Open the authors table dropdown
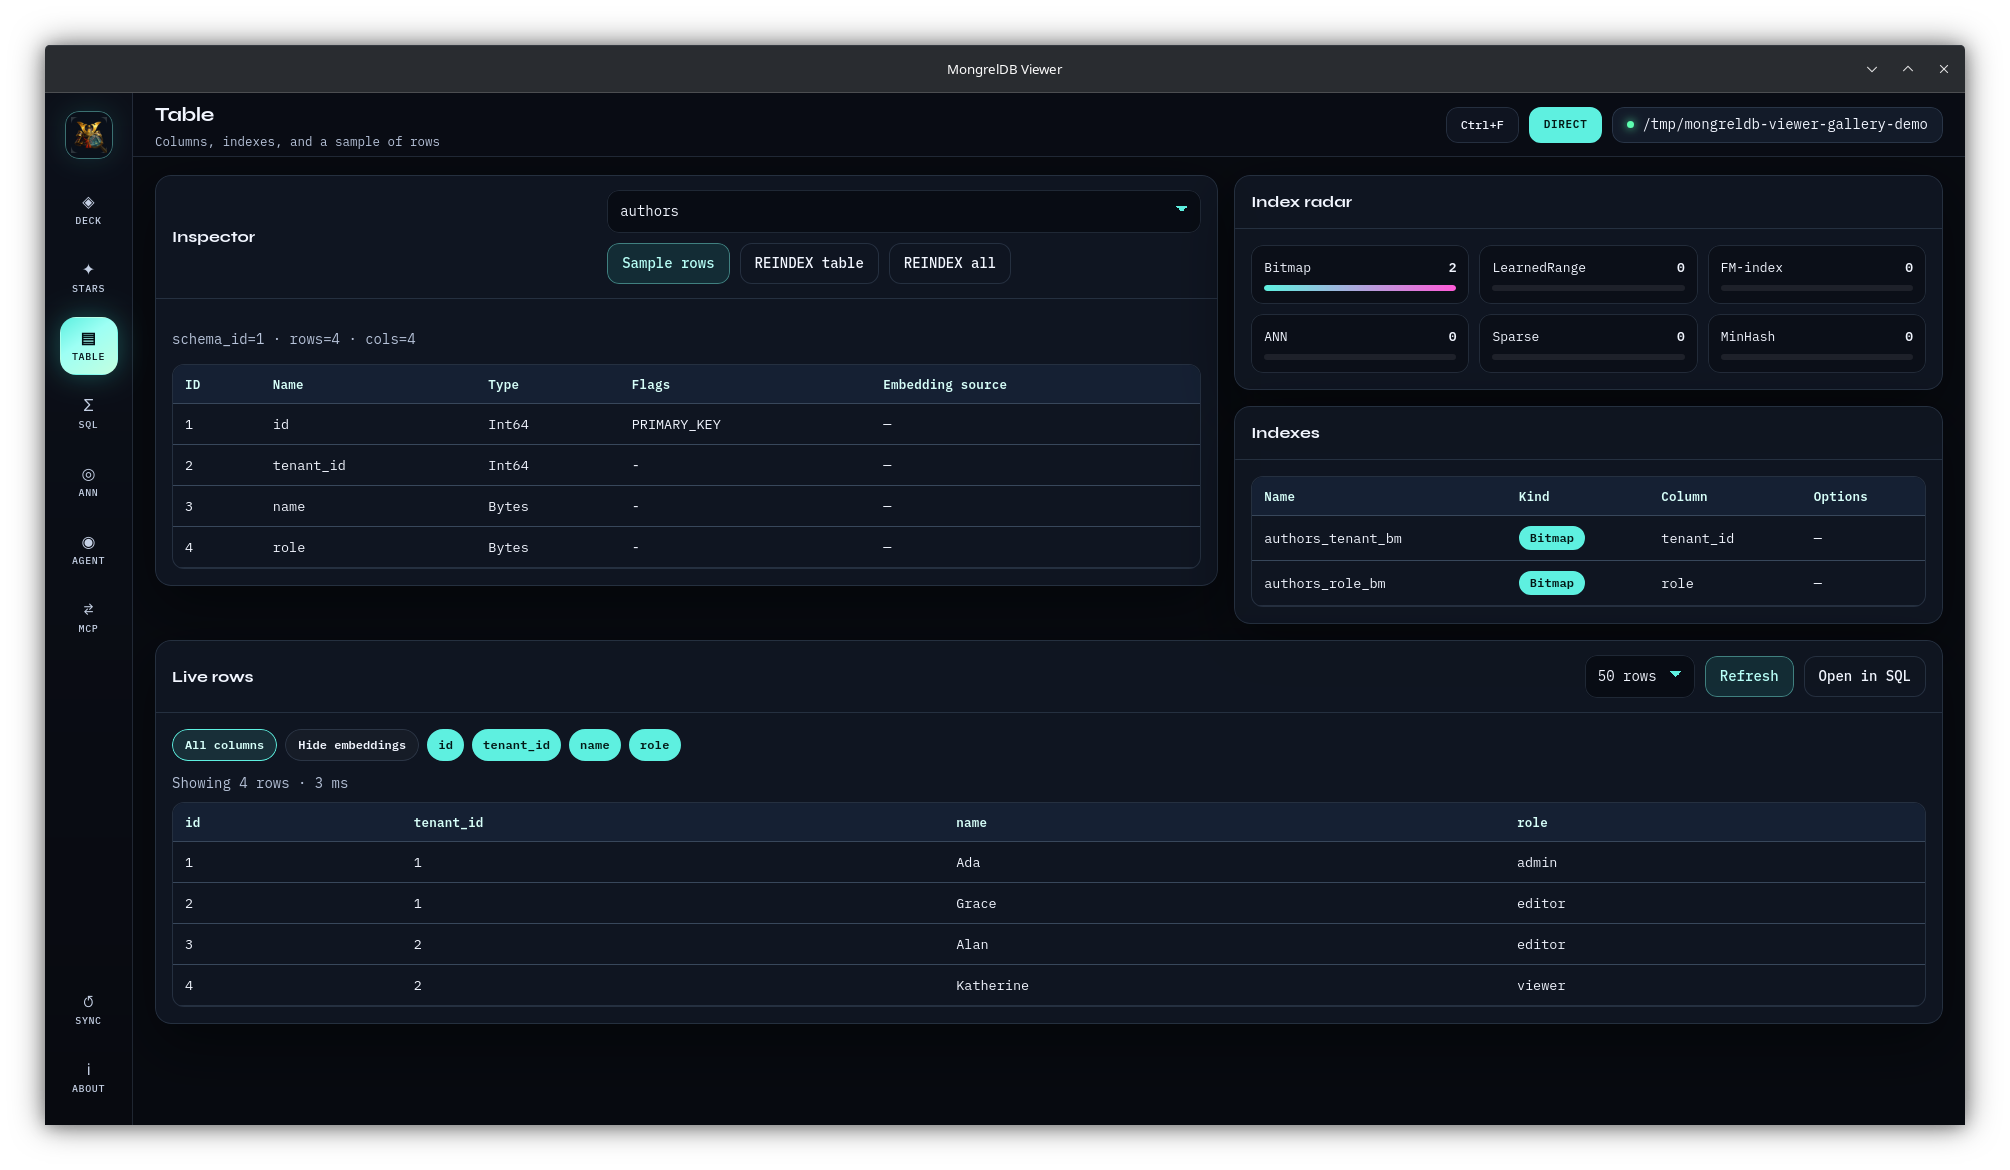 tap(903, 211)
